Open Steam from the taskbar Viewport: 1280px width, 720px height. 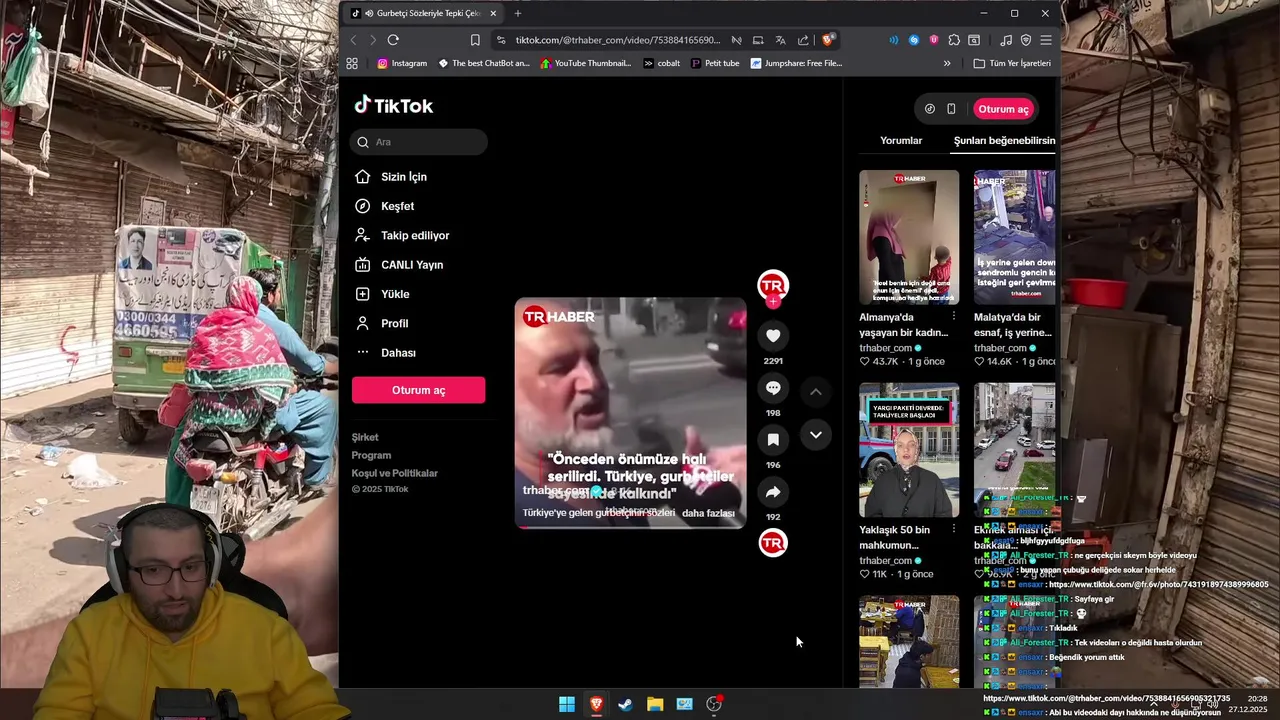click(625, 704)
